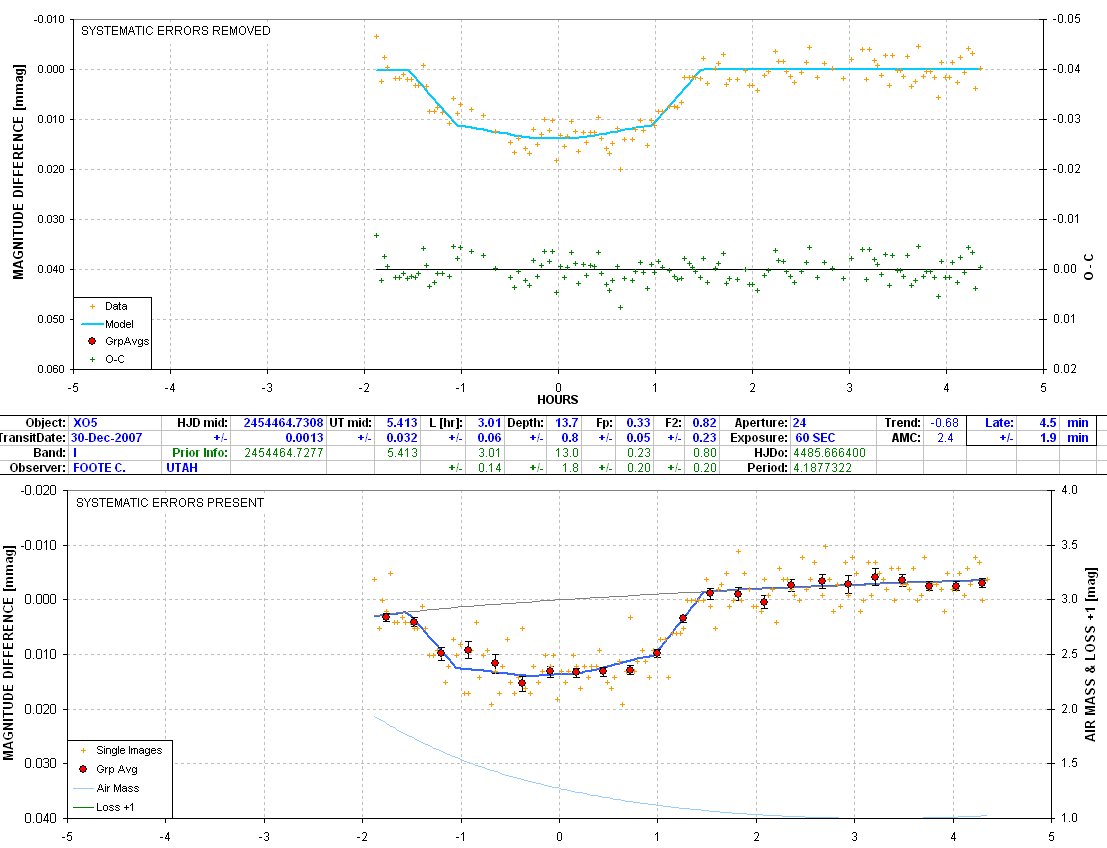Select the exposure value 60 SEC

(815, 438)
